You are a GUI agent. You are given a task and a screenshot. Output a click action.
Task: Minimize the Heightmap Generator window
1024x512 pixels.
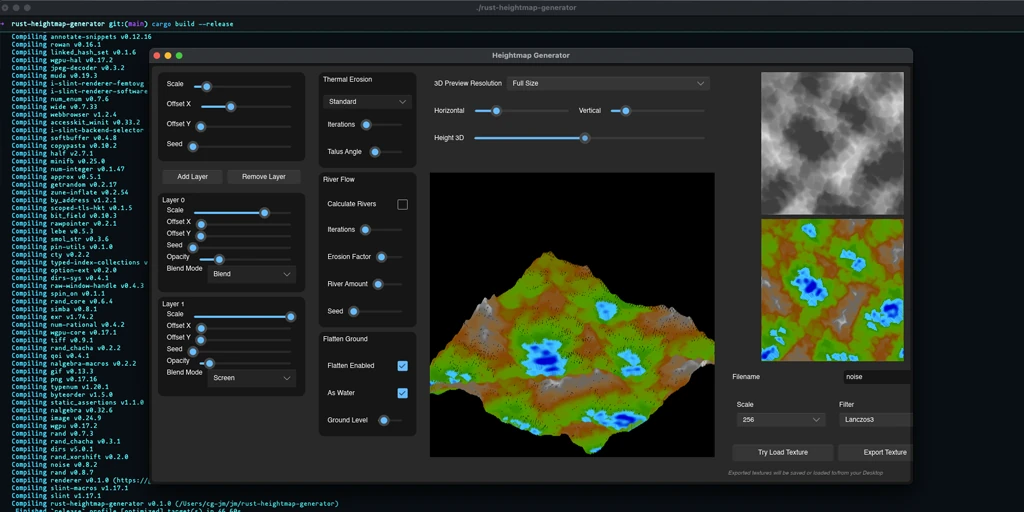pos(168,56)
